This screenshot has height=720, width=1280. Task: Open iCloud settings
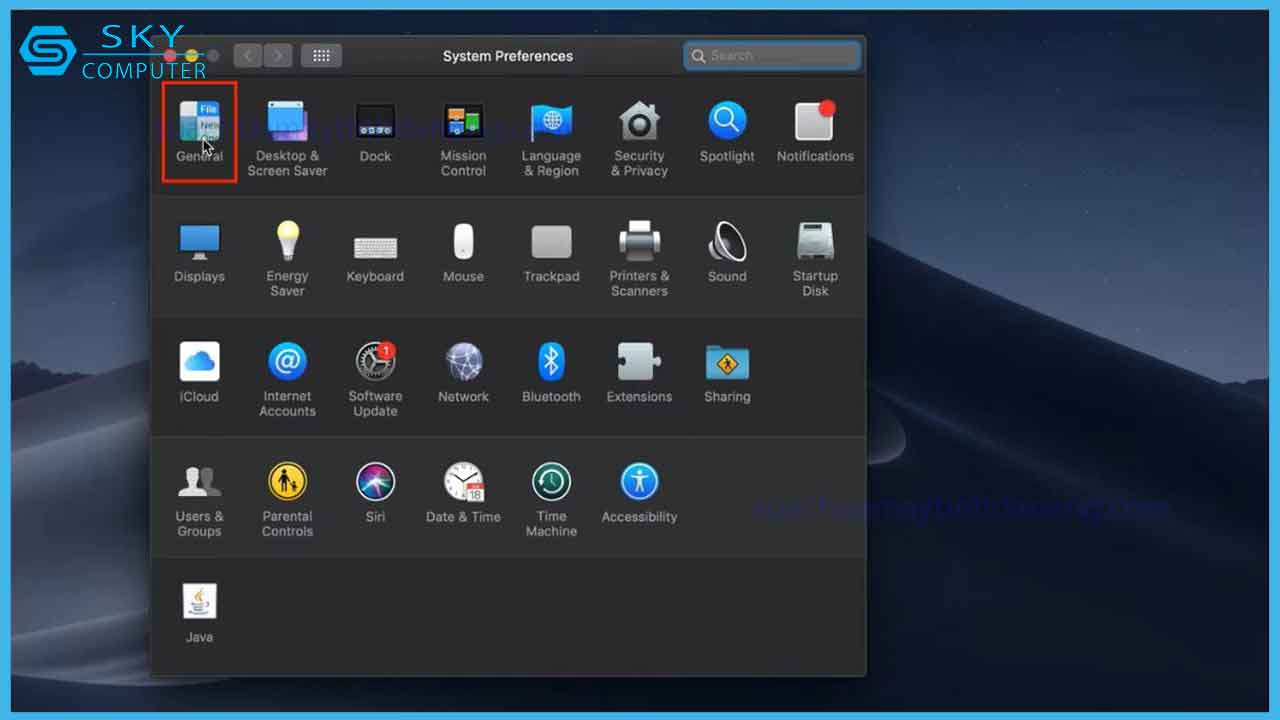[199, 372]
